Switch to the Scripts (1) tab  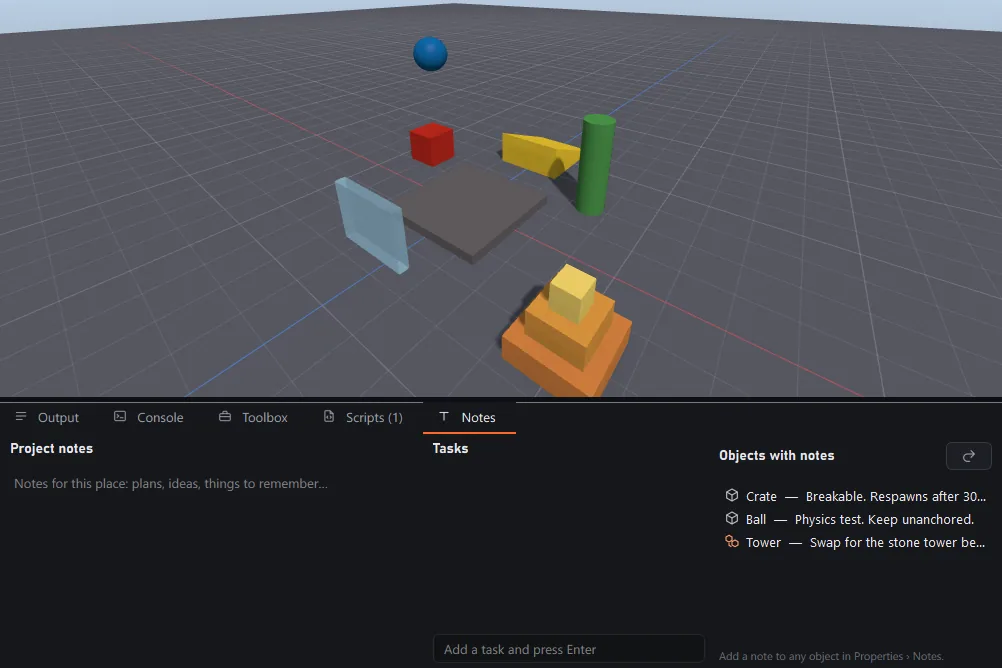click(x=363, y=417)
